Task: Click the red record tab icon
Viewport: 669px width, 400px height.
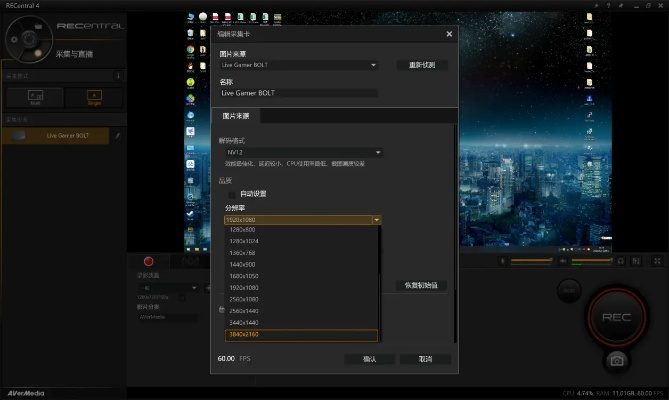Action: click(148, 261)
